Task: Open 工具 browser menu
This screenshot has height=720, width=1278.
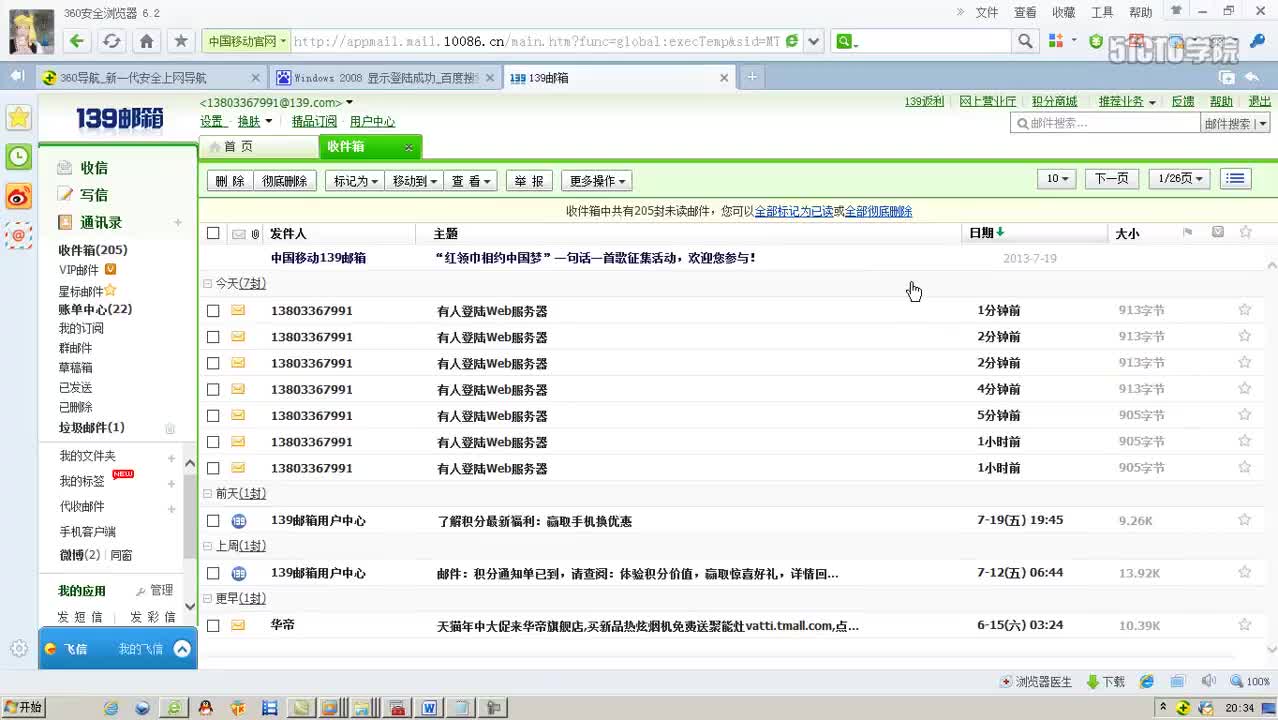Action: [x=1102, y=12]
